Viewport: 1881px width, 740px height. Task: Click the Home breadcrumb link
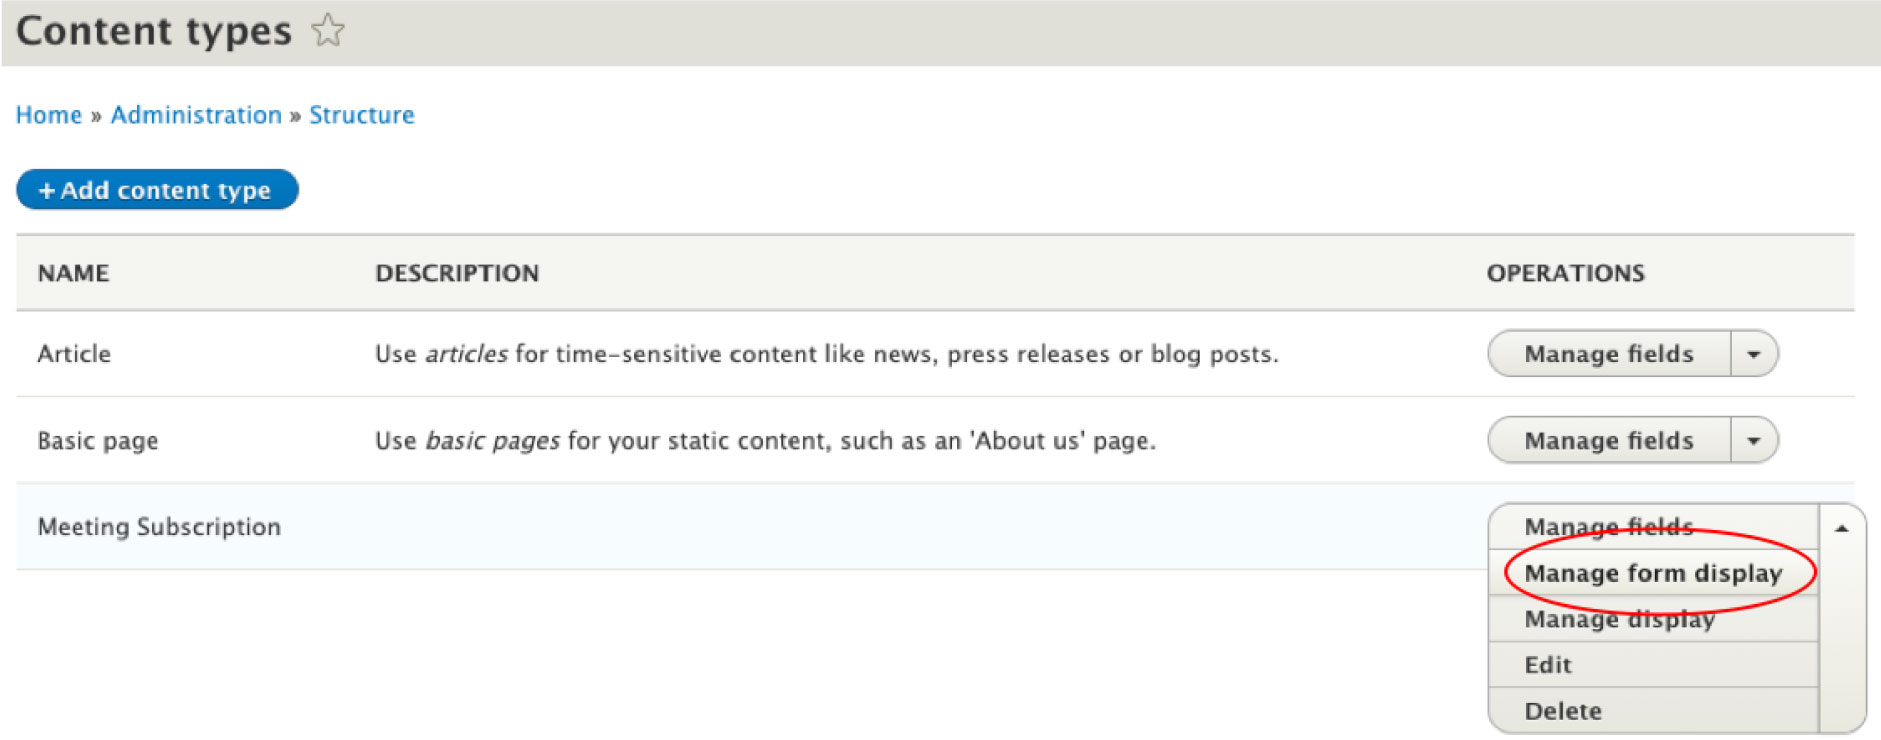(x=49, y=115)
